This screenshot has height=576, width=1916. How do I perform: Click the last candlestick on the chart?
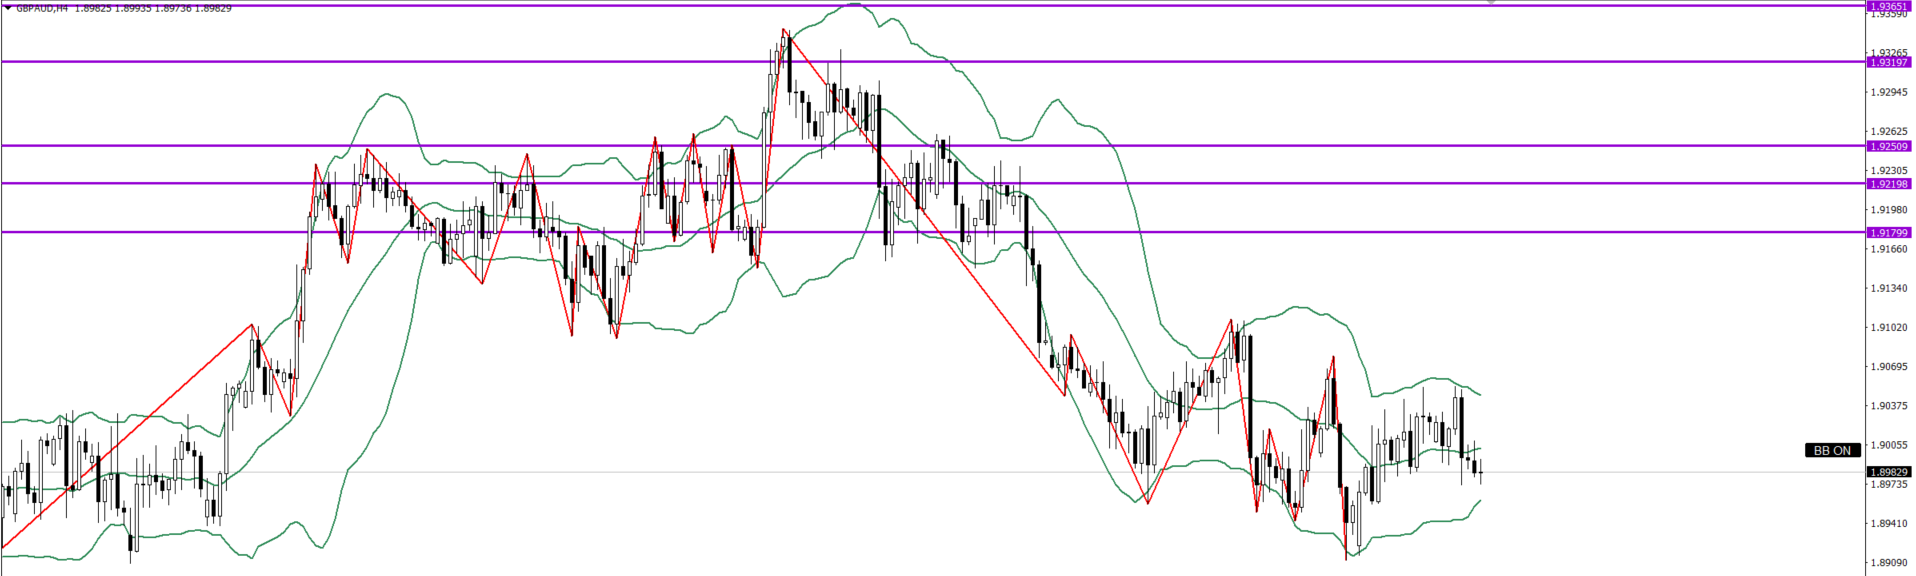(x=1480, y=472)
